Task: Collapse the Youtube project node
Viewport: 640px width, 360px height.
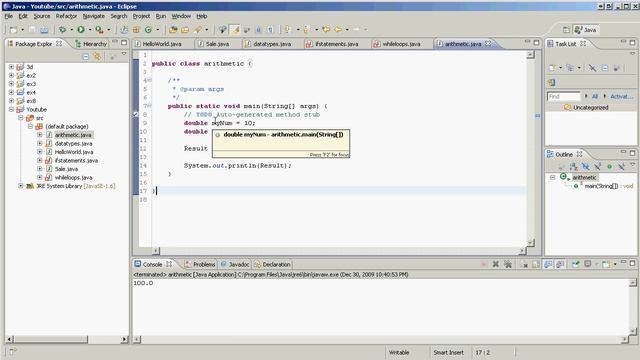Action: (11, 109)
